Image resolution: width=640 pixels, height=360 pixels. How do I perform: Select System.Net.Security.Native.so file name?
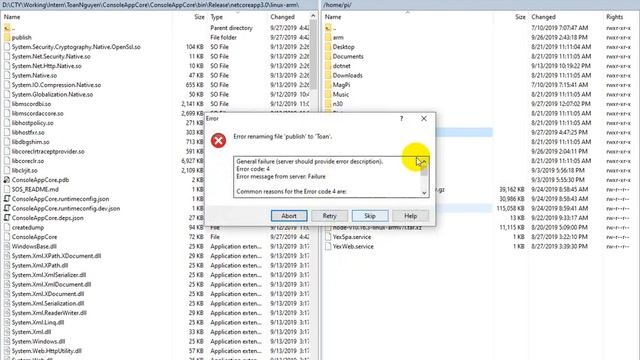pos(51,56)
